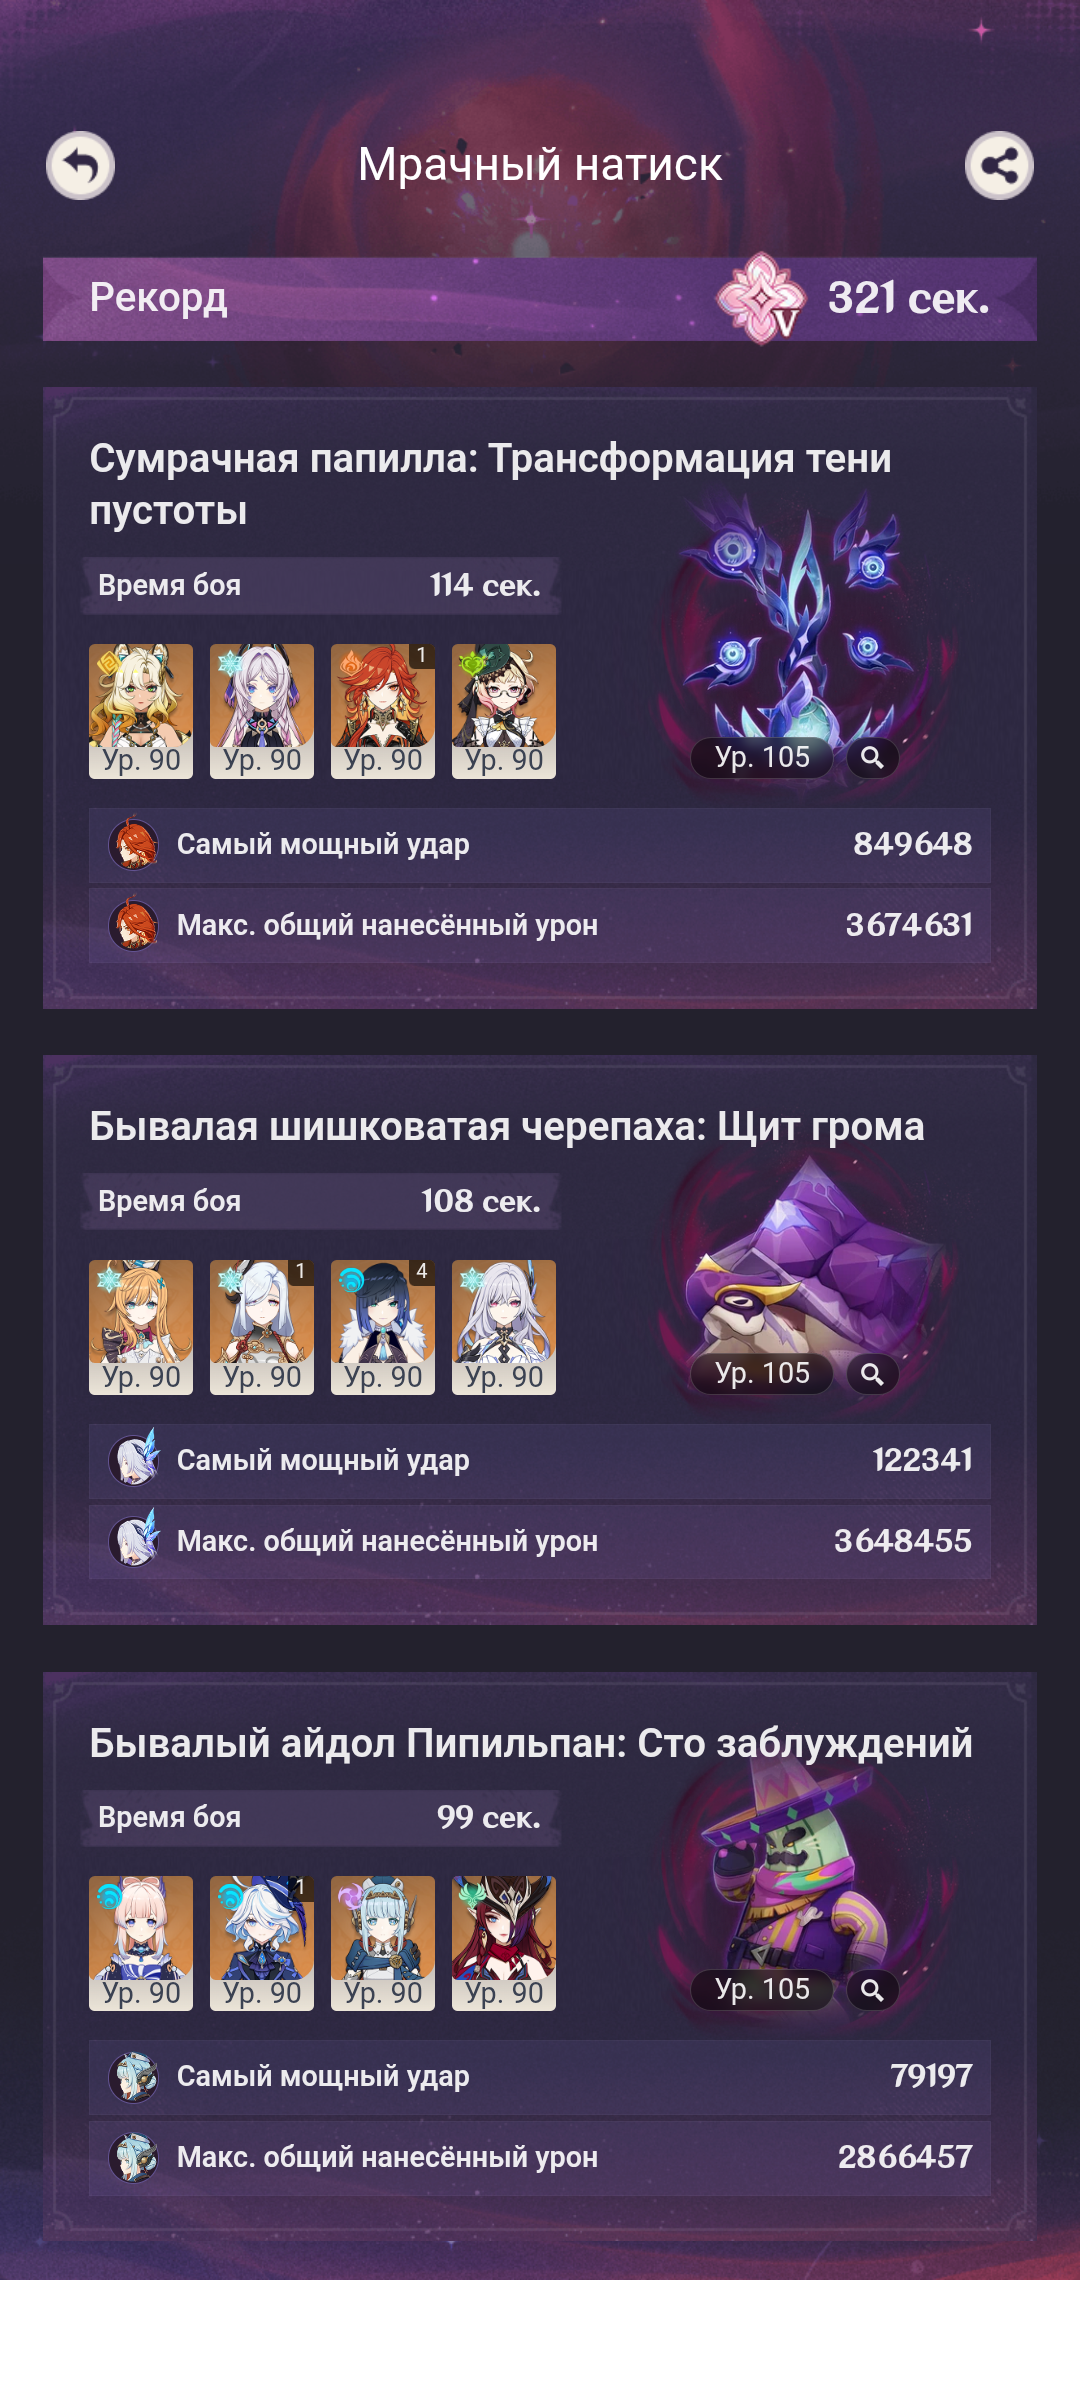Select glasses-wearing character portrait in first team
1080x2400 pixels.
click(504, 711)
